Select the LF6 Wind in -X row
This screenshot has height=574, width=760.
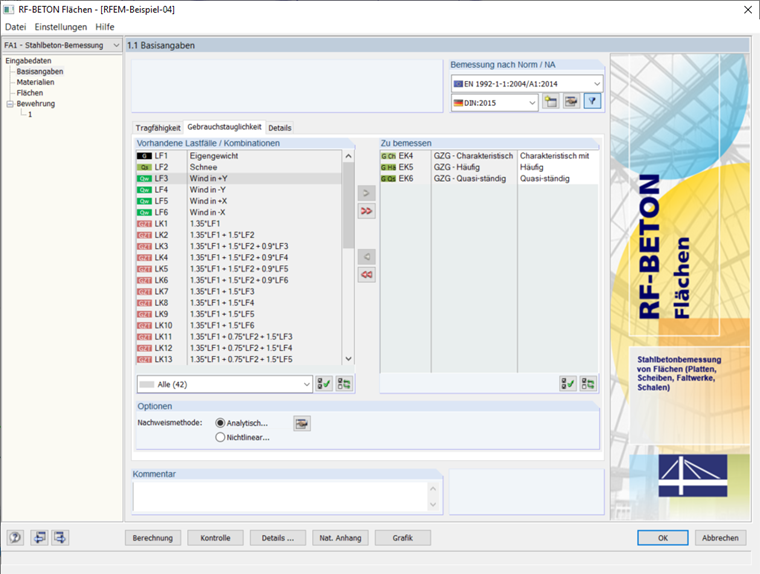coord(239,212)
